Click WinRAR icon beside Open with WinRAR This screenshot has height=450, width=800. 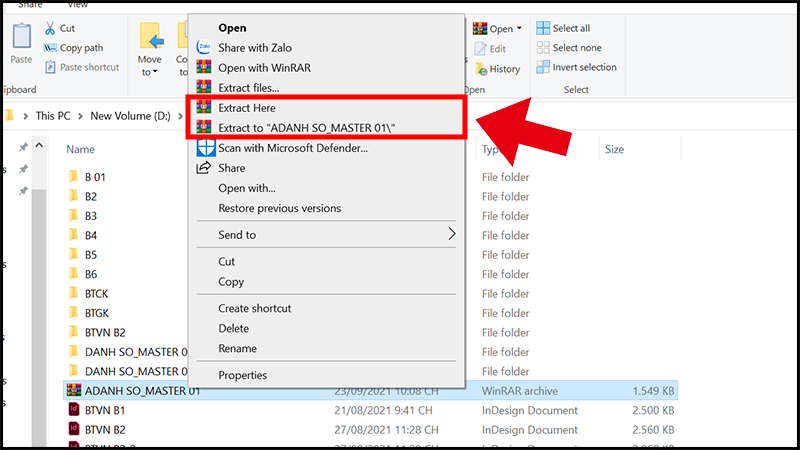204,67
